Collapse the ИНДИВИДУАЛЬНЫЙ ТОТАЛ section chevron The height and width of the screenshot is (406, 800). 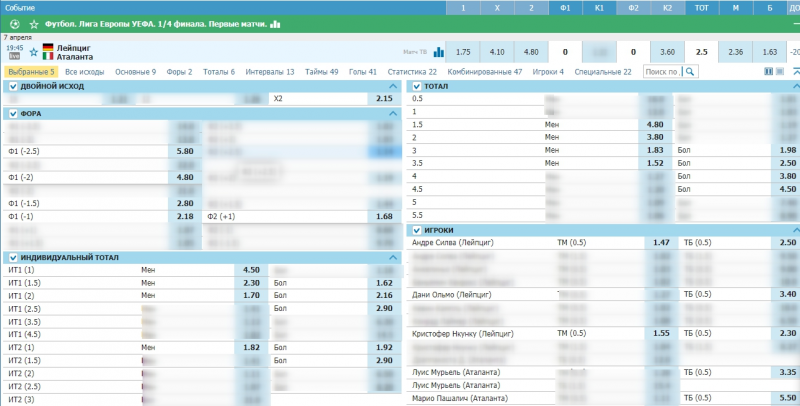[392, 258]
